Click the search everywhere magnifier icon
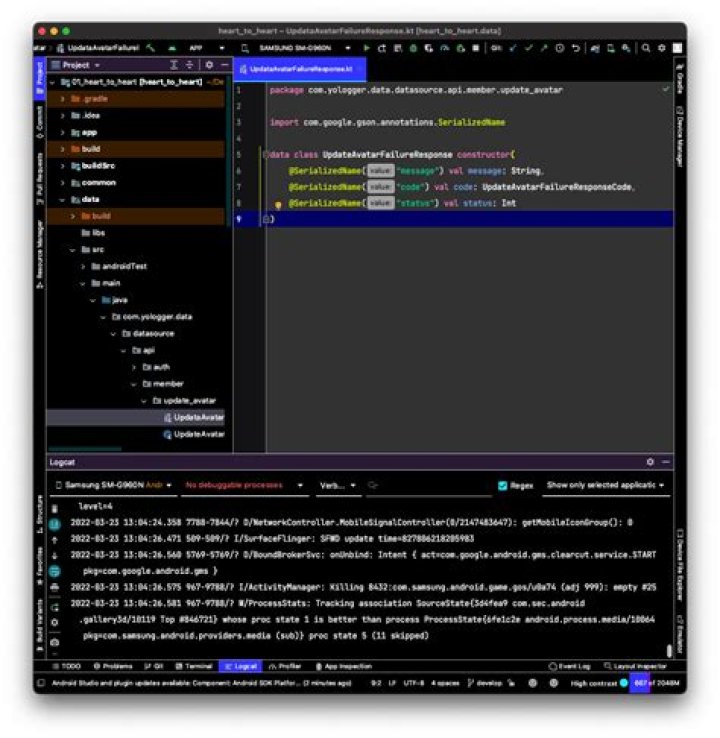Screen dimensions: 720x738 [647, 47]
